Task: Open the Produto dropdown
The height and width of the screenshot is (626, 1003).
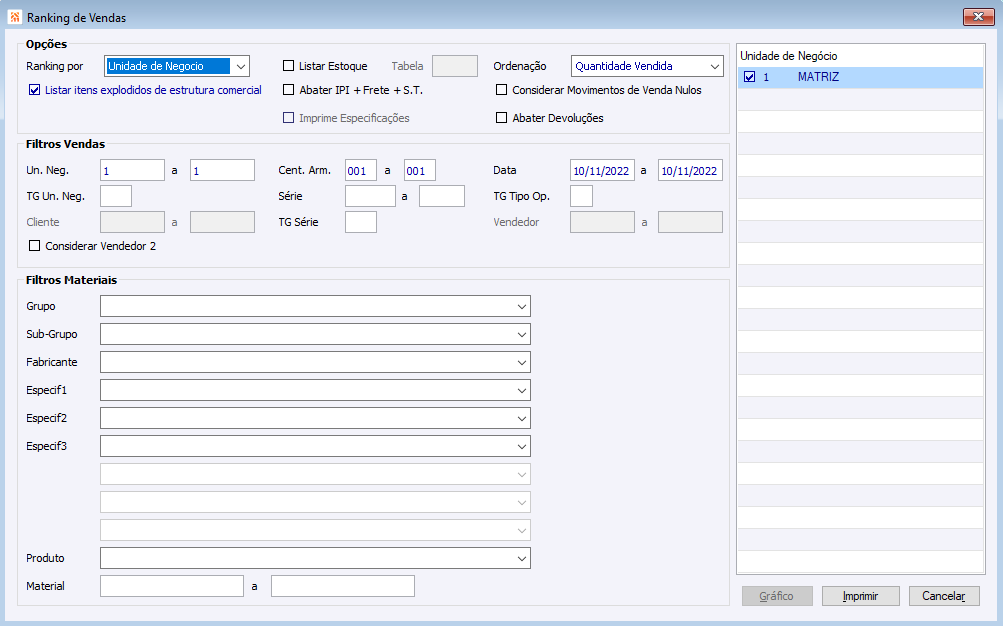Action: (x=522, y=558)
